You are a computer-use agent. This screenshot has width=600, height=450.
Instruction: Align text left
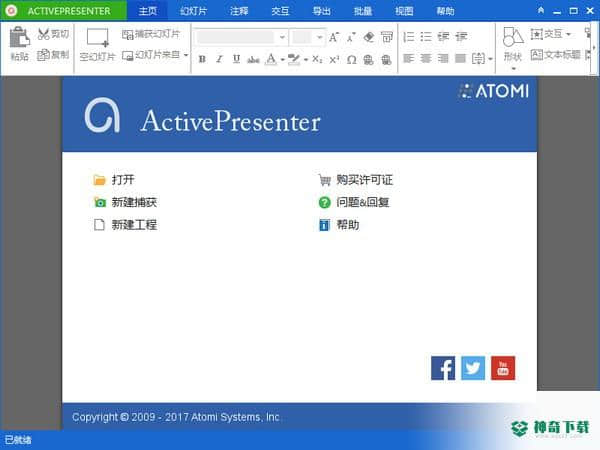click(409, 59)
